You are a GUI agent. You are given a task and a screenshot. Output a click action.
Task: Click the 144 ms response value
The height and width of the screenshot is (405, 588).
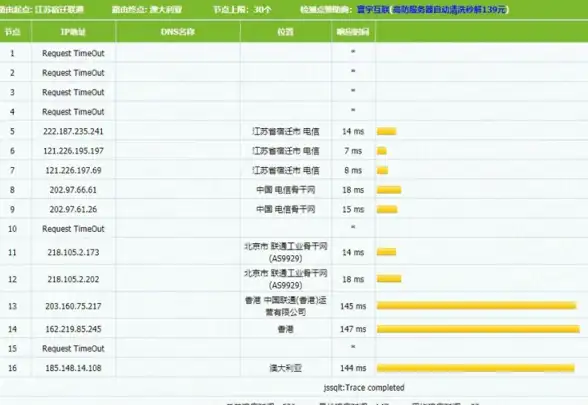(x=353, y=368)
